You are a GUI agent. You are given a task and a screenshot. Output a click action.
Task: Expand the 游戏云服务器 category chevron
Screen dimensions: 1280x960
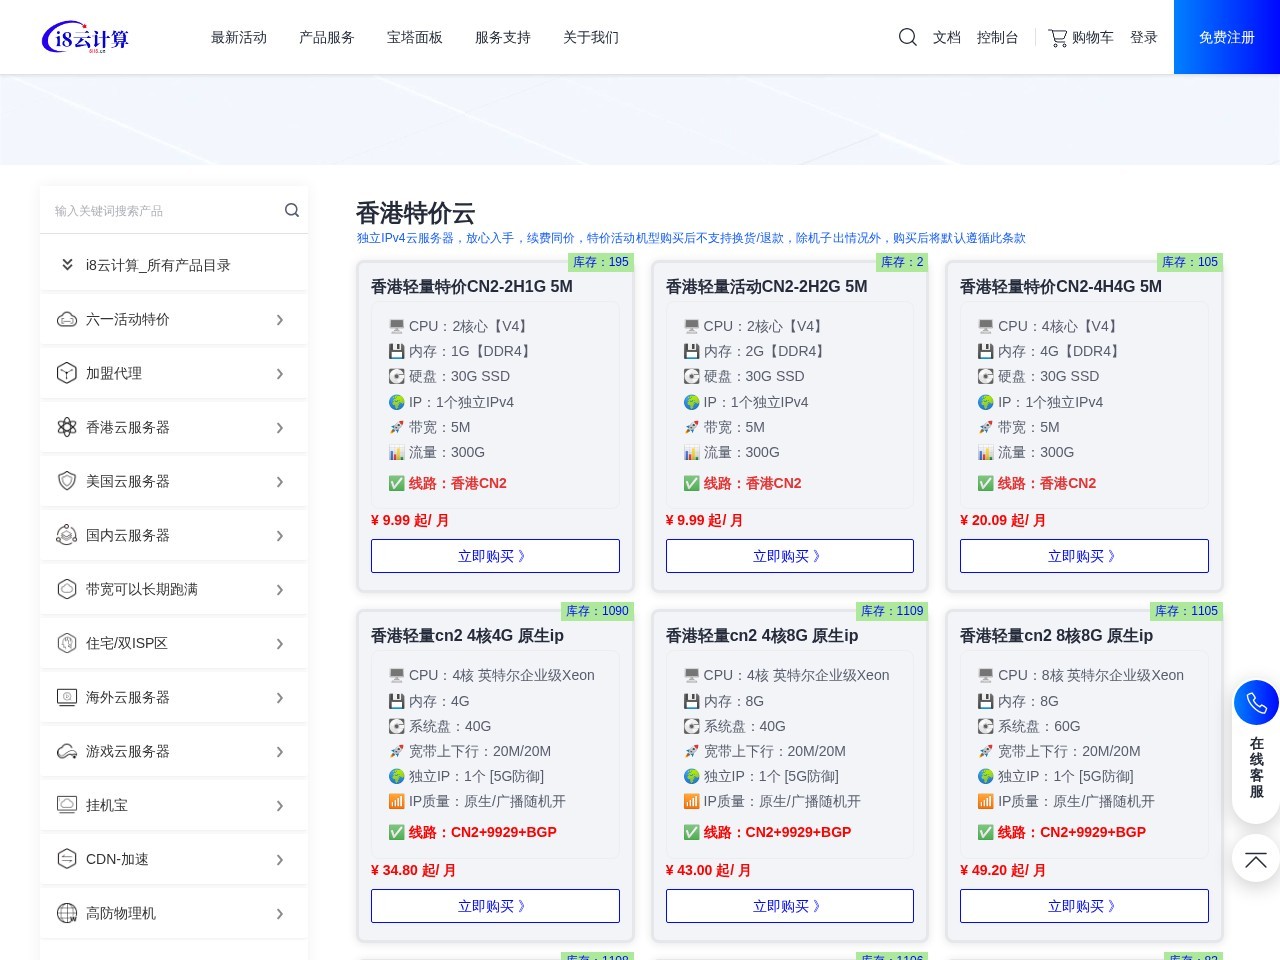point(280,752)
